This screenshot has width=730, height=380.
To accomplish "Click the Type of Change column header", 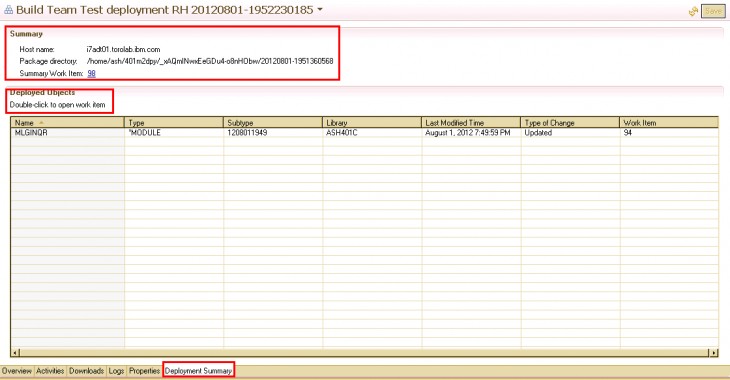I will click(x=570, y=122).
